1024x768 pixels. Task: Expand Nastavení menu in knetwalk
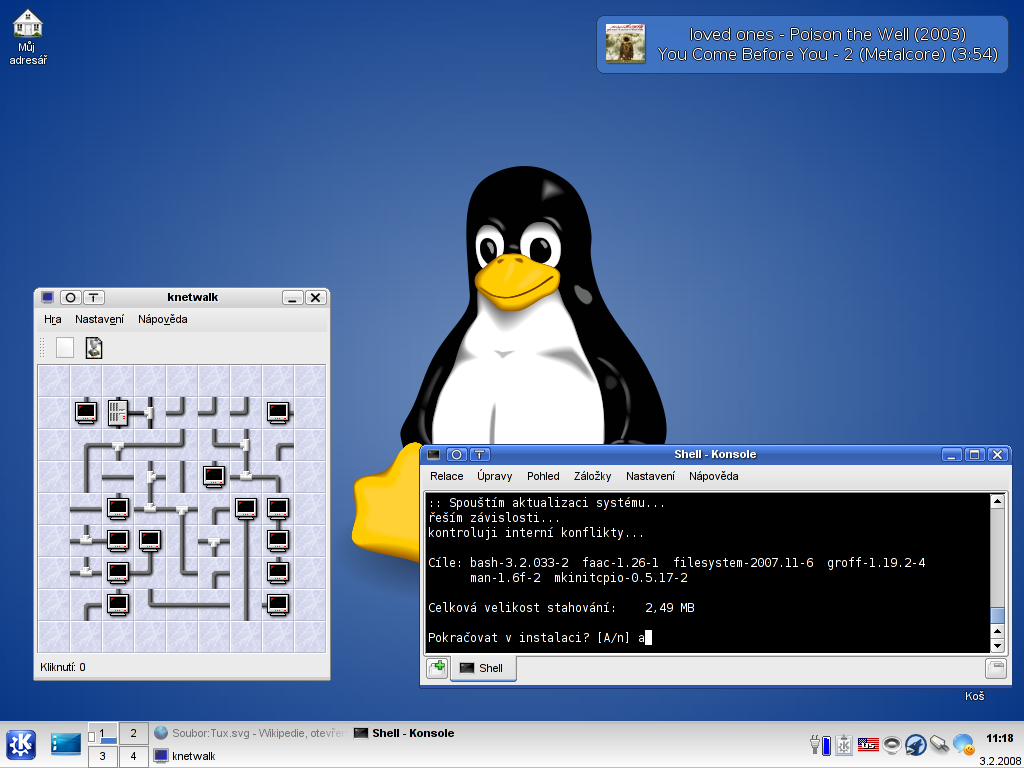coord(99,319)
